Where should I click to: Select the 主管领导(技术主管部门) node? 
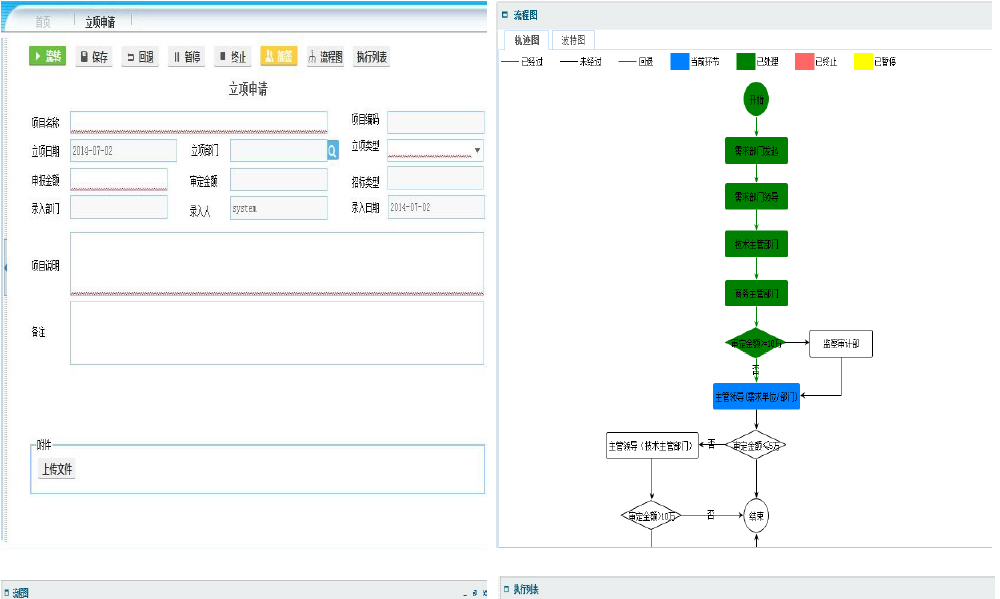tap(652, 445)
